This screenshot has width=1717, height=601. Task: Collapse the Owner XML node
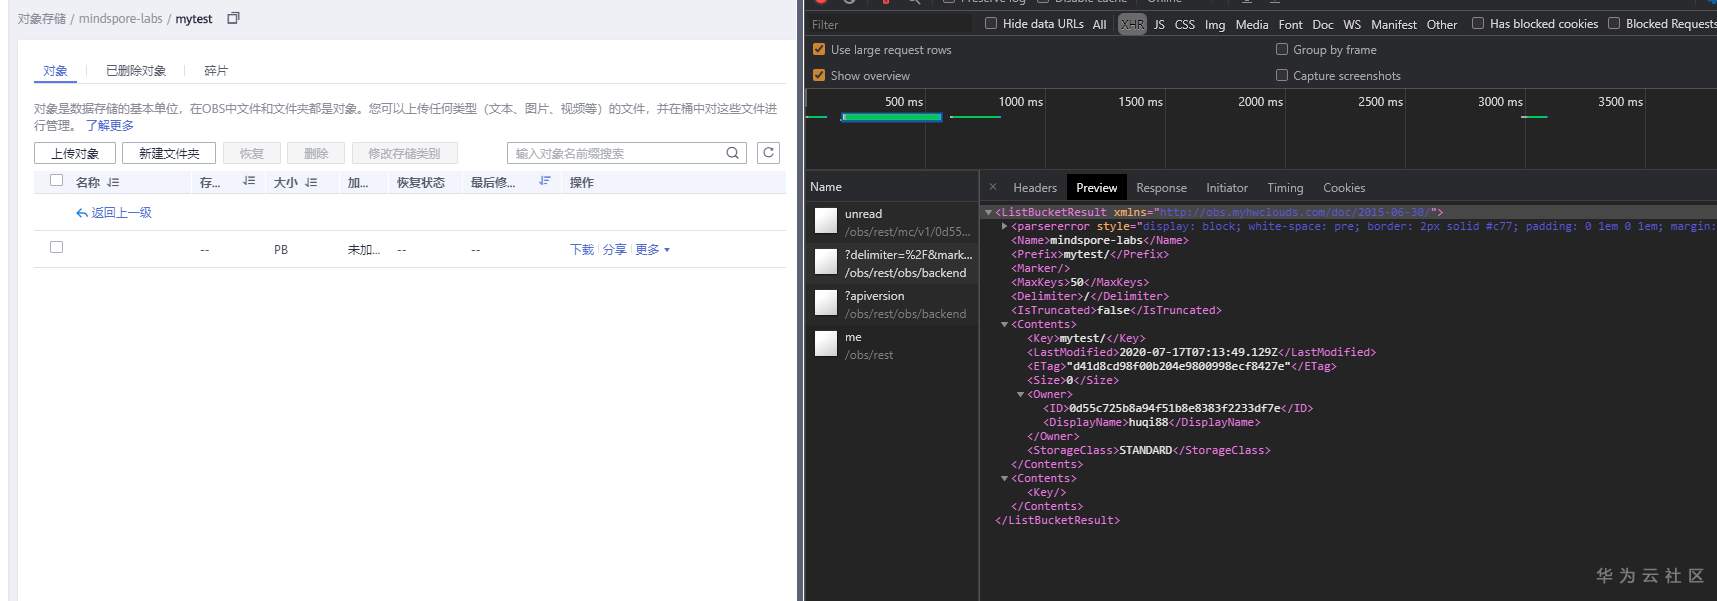pos(1021,394)
